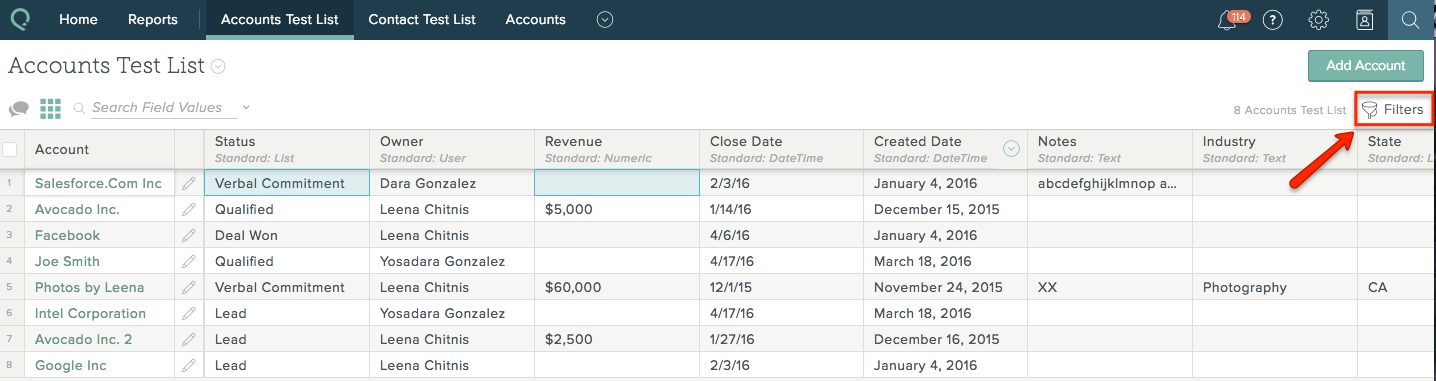Switch to the Contact Test List tab
Image resolution: width=1436 pixels, height=381 pixels.
tap(422, 20)
